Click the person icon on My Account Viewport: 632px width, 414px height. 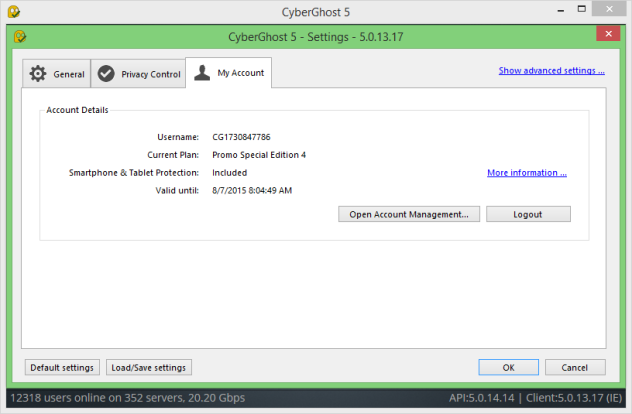pos(202,73)
